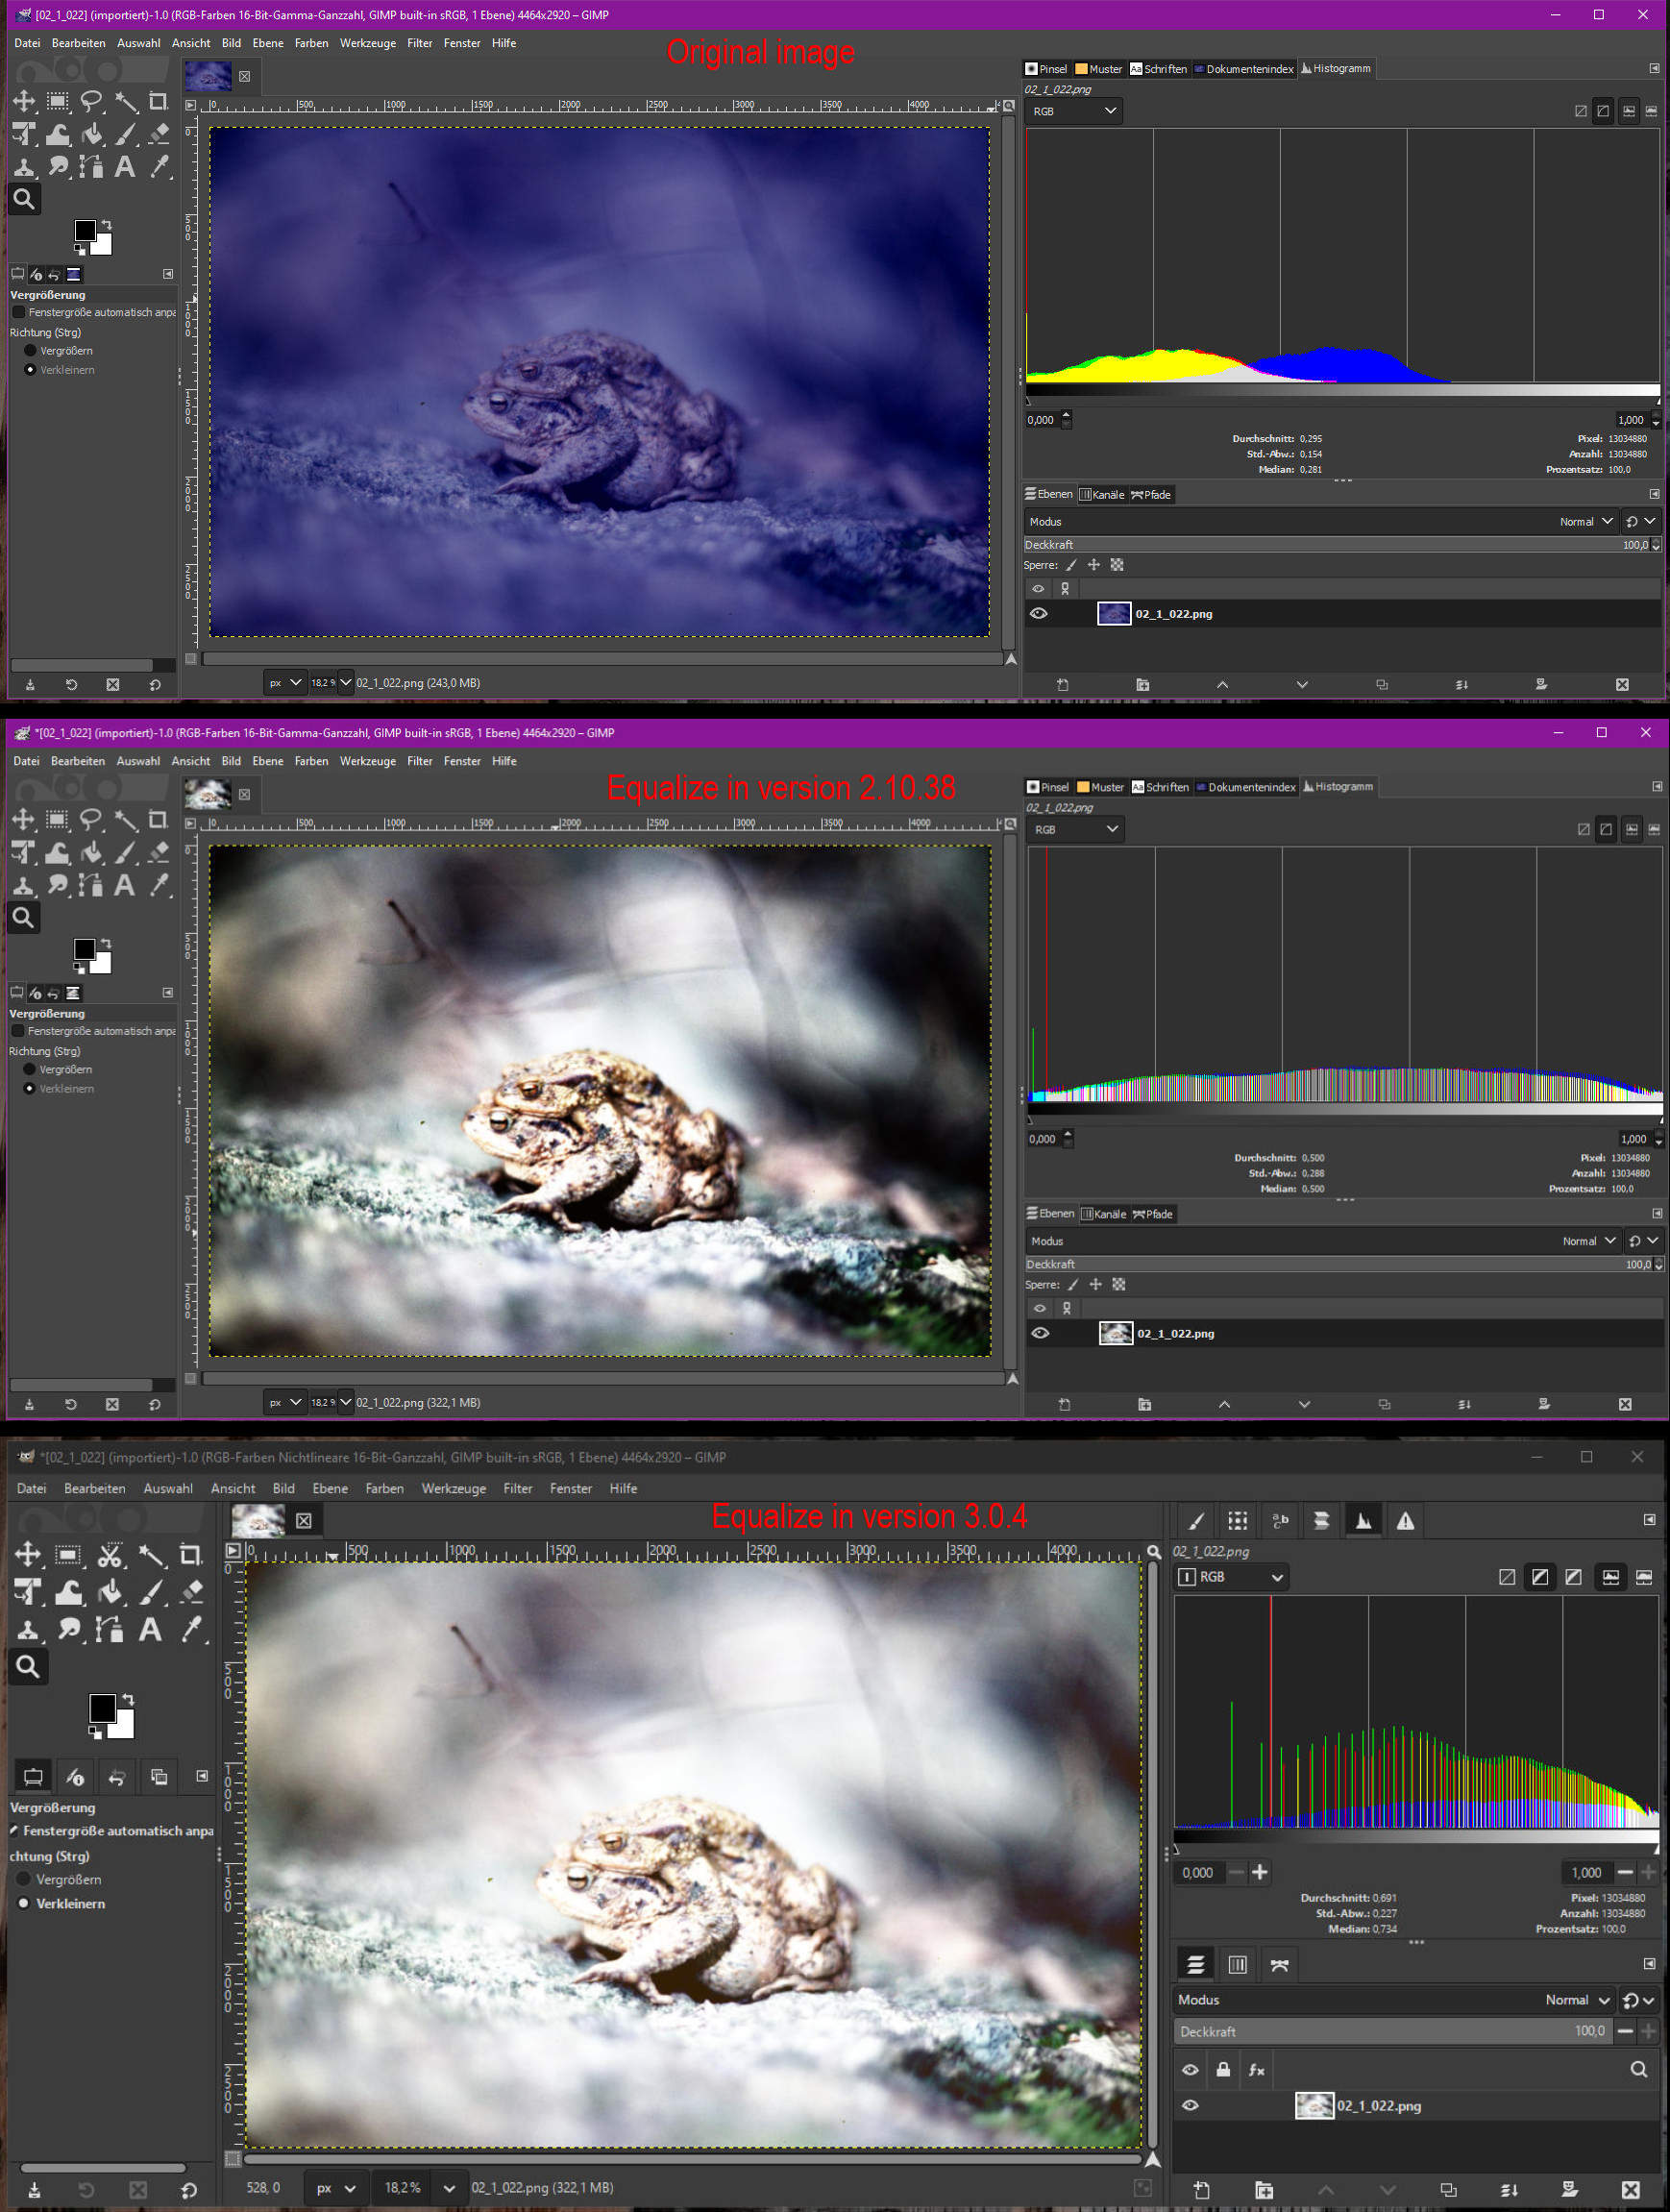The height and width of the screenshot is (2212, 1670).
Task: Click fx layer effects icon in 3.0.4 window
Action: click(x=1256, y=2070)
